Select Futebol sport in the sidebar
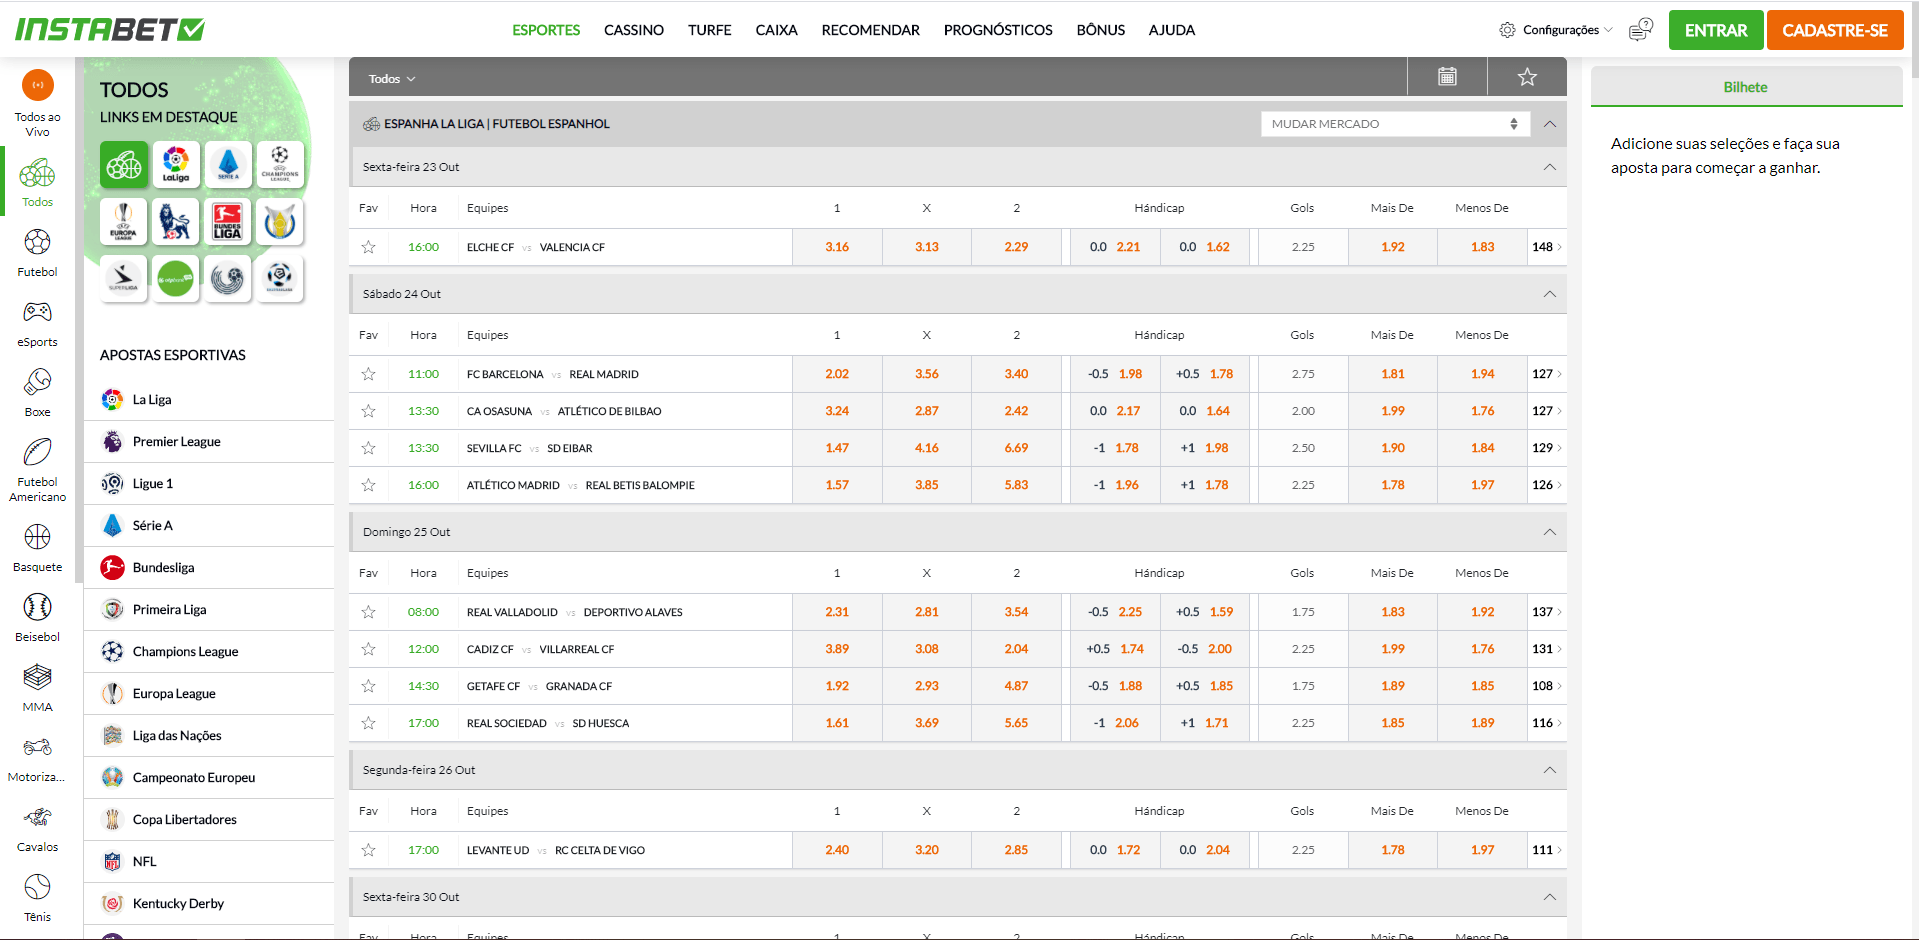The image size is (1919, 940). click(x=38, y=253)
